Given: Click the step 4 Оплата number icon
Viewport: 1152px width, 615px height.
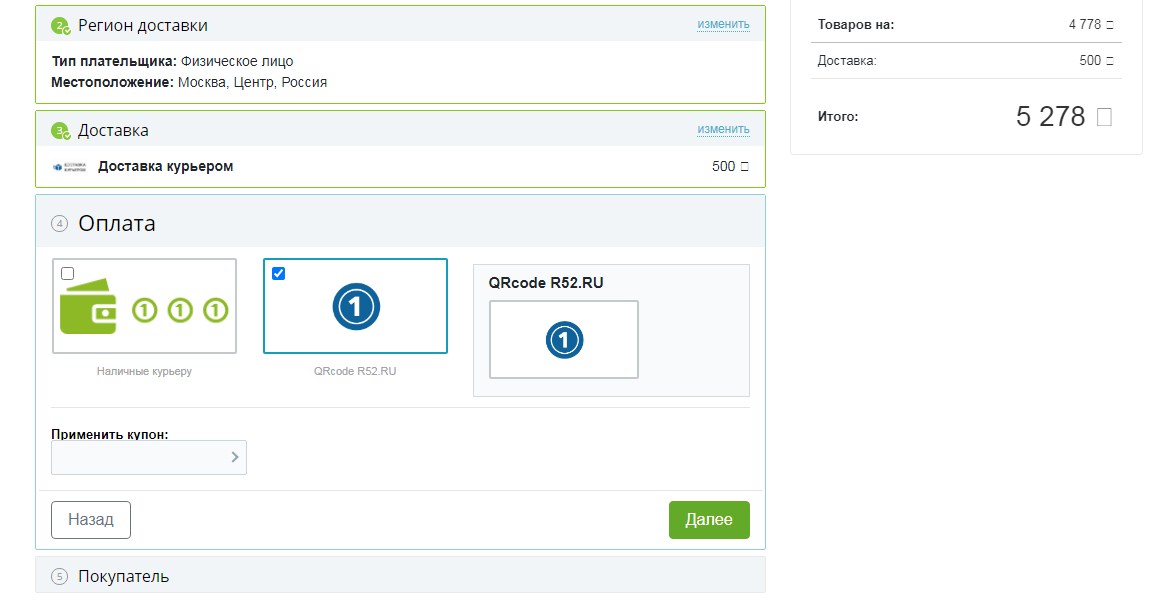Looking at the screenshot, I should click(60, 224).
